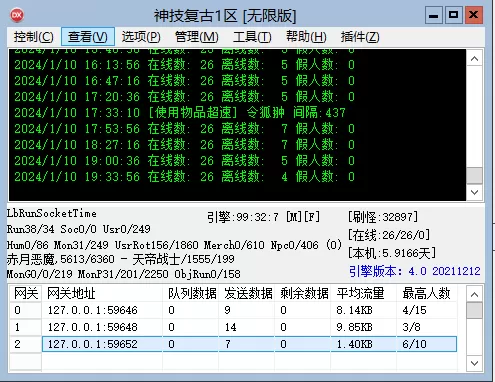Click the LbRunSocketTime label
495x382 pixels.
52,213
